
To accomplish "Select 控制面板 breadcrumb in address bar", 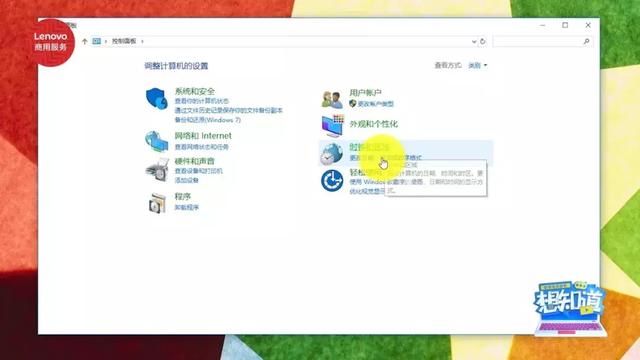I will point(124,41).
